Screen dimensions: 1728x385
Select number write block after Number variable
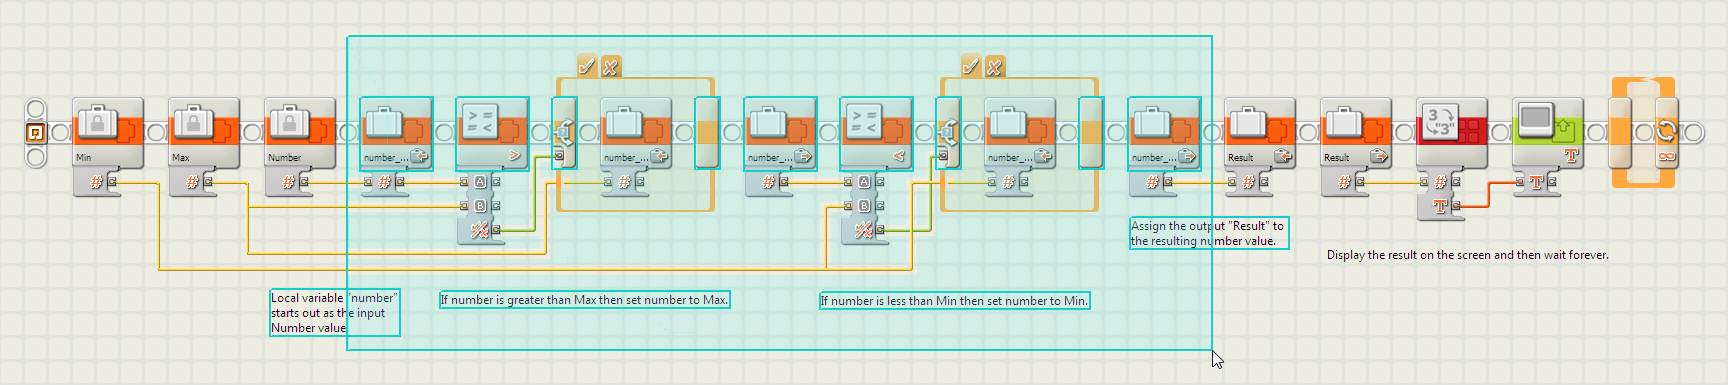[x=396, y=132]
